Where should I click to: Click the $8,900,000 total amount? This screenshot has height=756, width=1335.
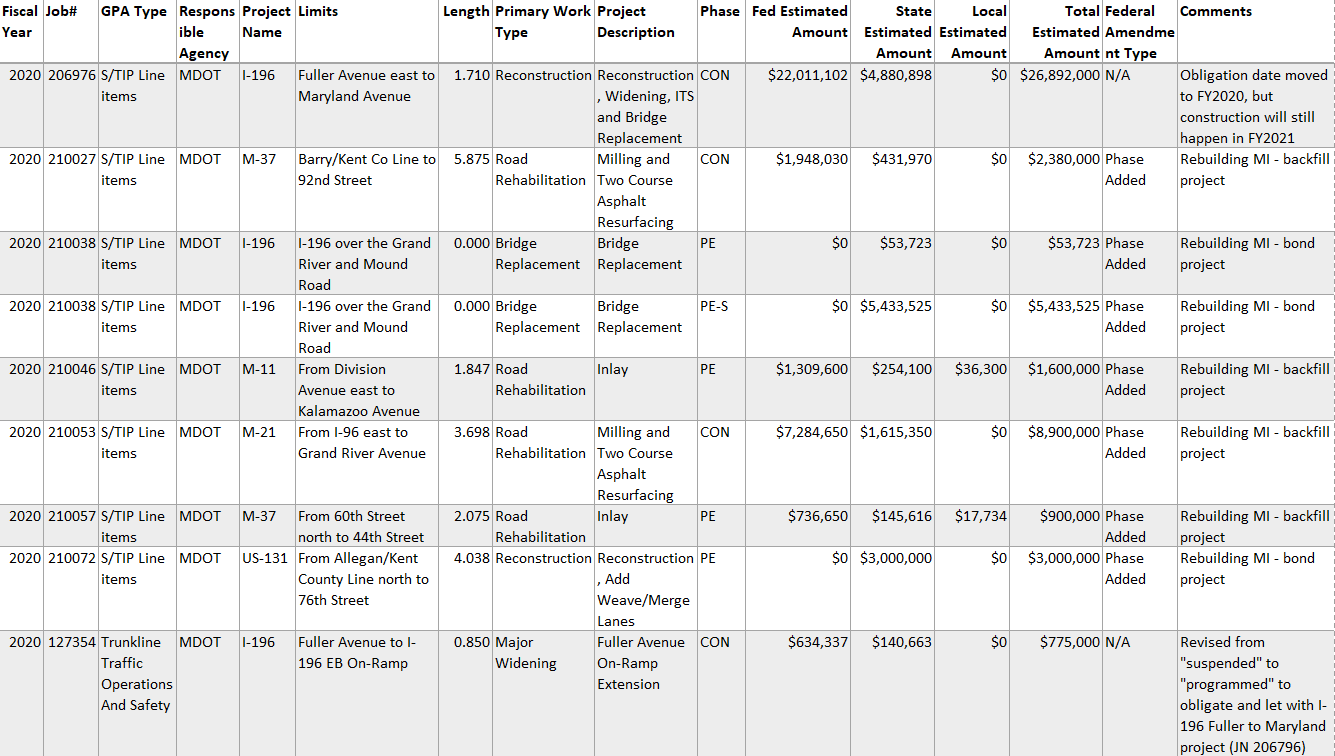pyautogui.click(x=1064, y=432)
